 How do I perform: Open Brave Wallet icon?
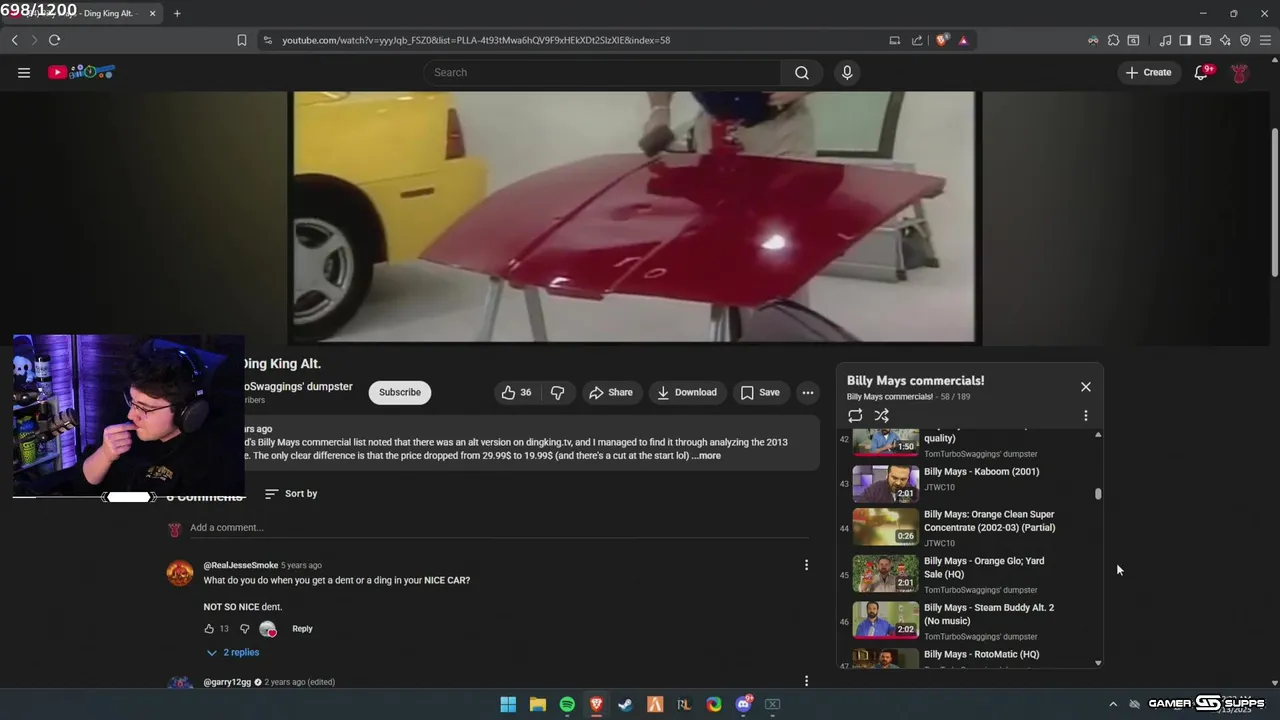tap(1205, 40)
